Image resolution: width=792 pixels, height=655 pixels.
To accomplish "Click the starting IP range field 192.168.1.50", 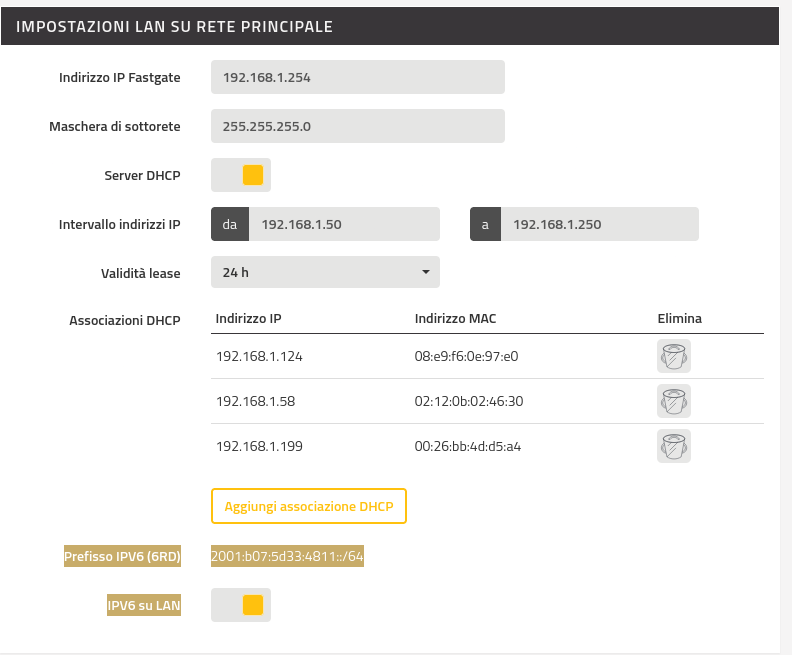I will coord(344,224).
